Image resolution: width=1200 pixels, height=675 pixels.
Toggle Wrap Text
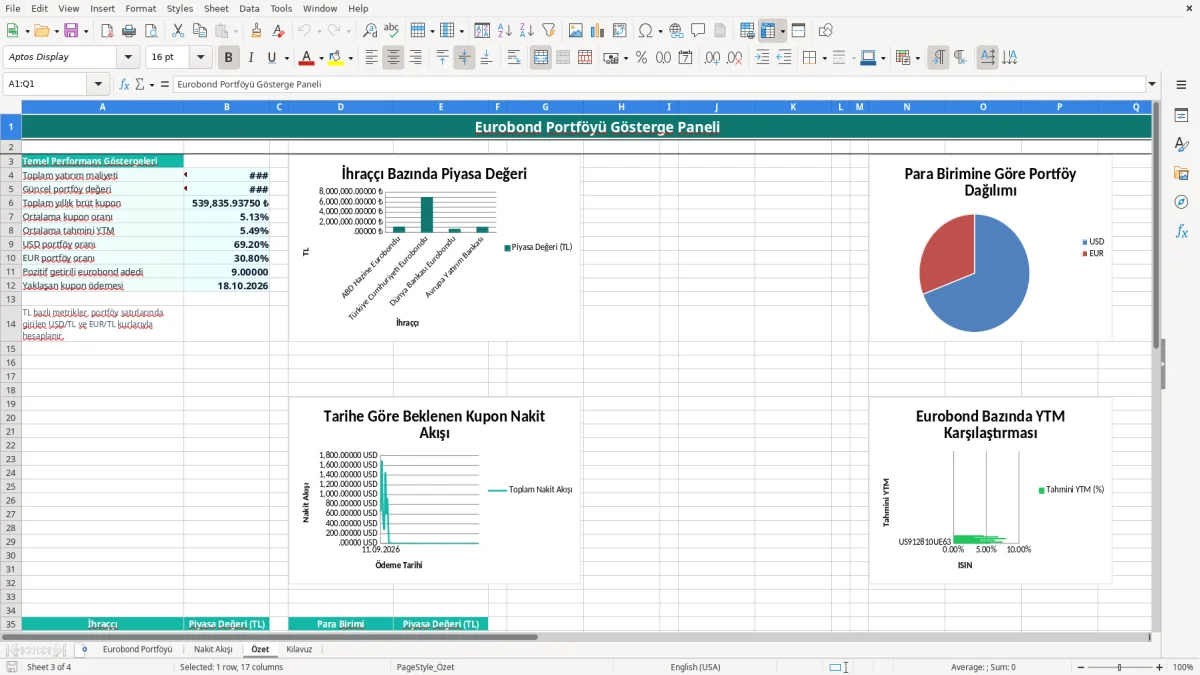(x=514, y=57)
